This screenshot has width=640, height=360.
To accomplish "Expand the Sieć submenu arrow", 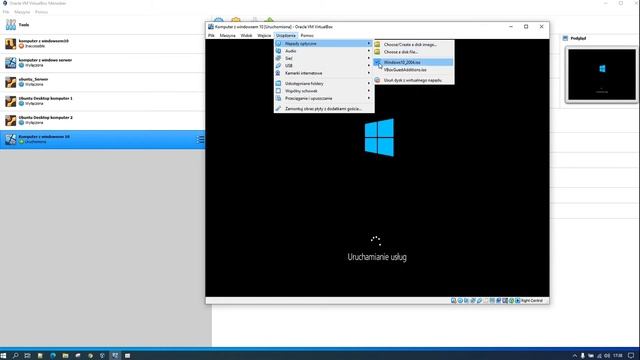I will pos(369,58).
